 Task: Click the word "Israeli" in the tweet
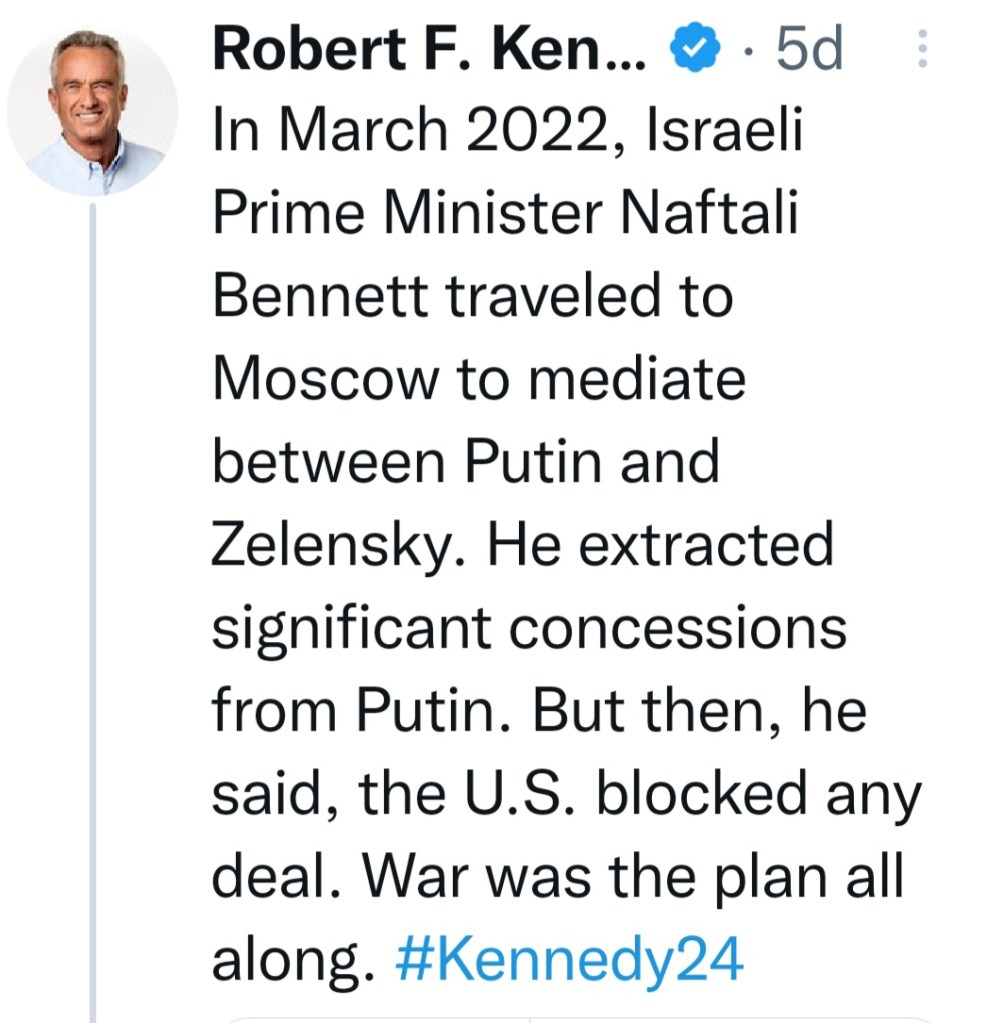click(725, 131)
